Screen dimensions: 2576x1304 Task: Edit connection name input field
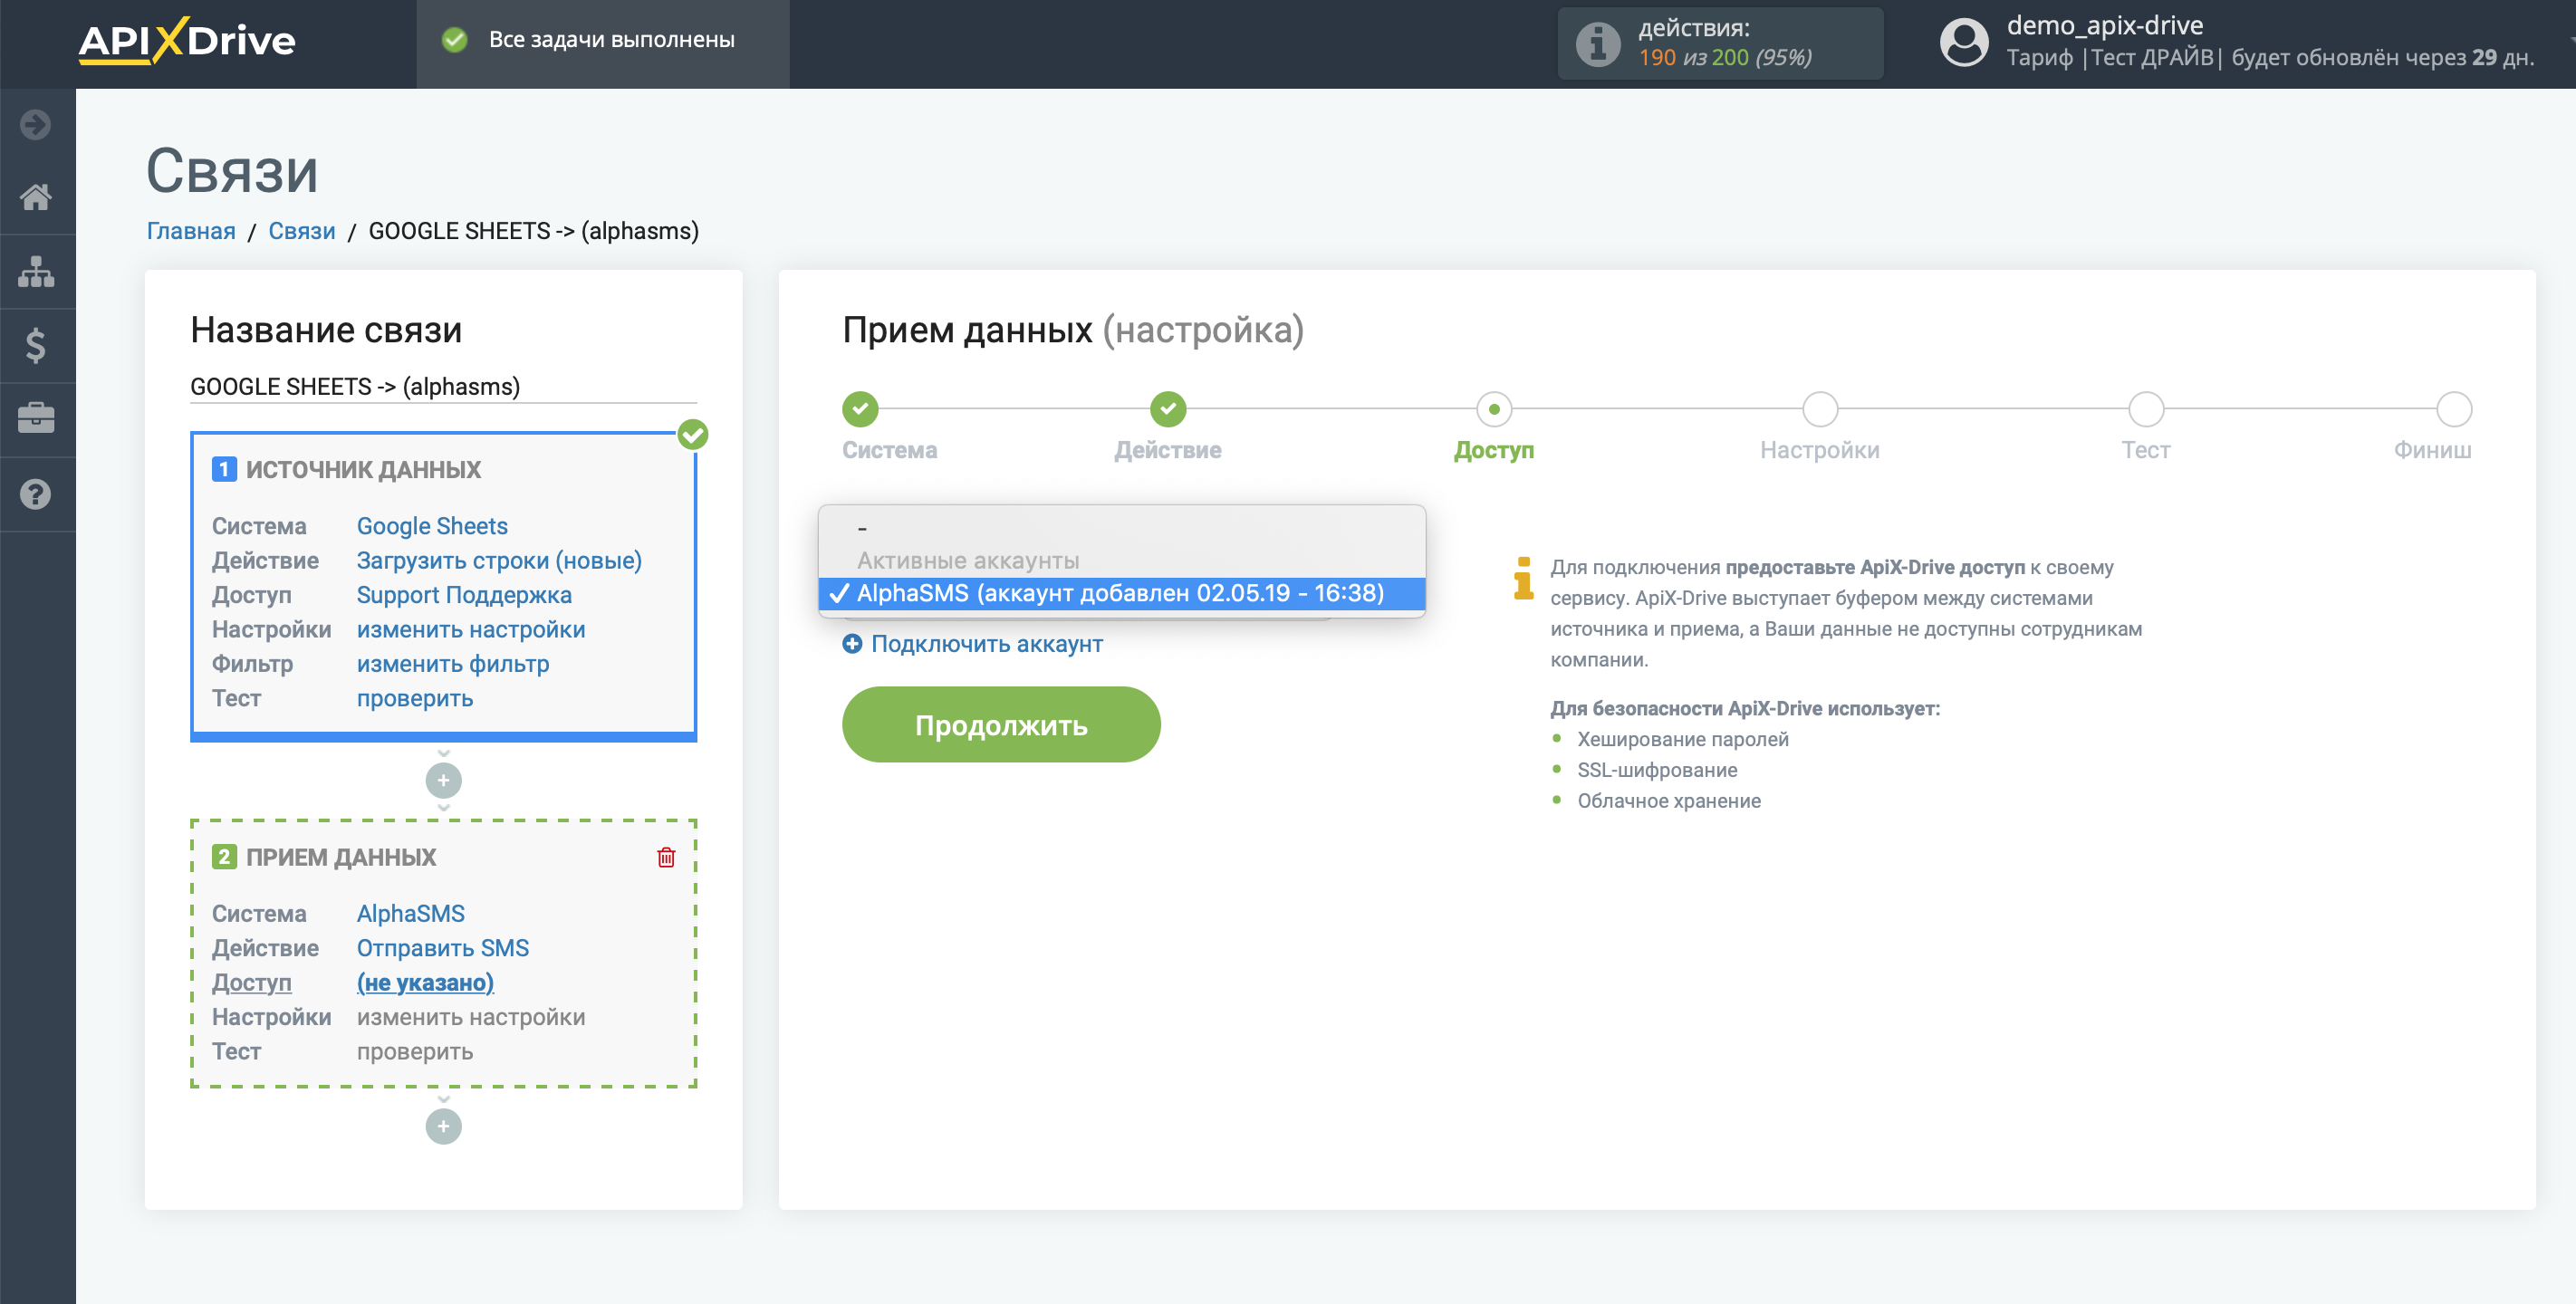(443, 386)
